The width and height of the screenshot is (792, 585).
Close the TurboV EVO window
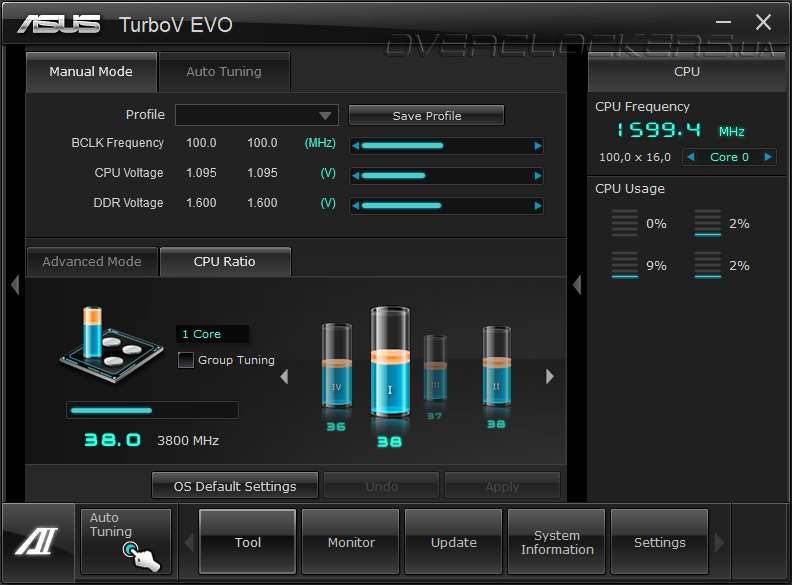pyautogui.click(x=763, y=22)
